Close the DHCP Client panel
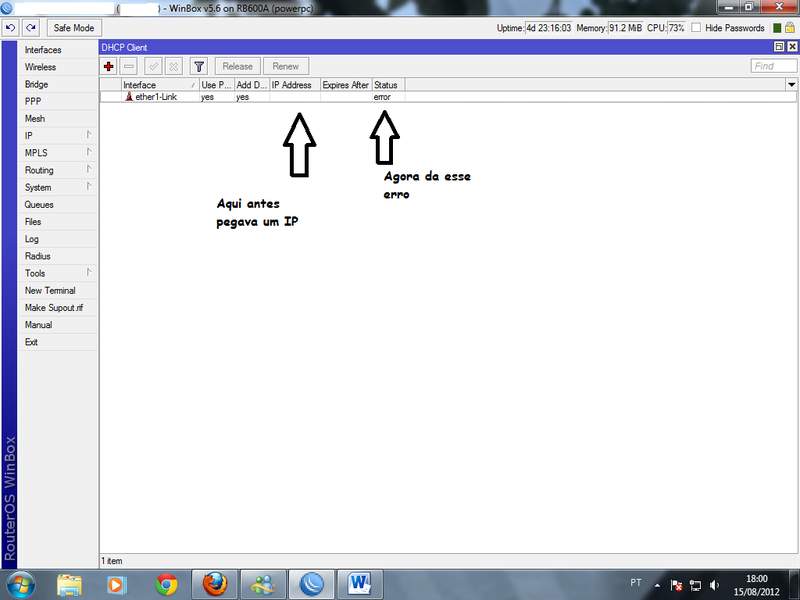800x600 pixels. (x=792, y=47)
